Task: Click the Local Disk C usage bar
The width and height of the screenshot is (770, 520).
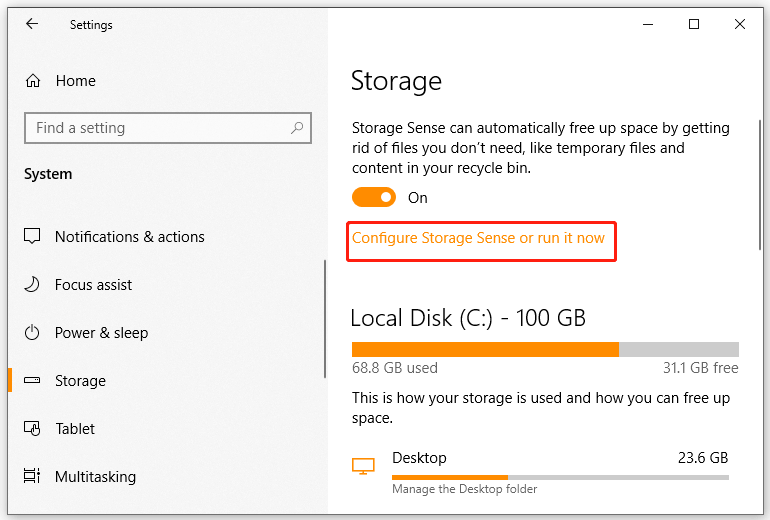Action: (x=545, y=350)
